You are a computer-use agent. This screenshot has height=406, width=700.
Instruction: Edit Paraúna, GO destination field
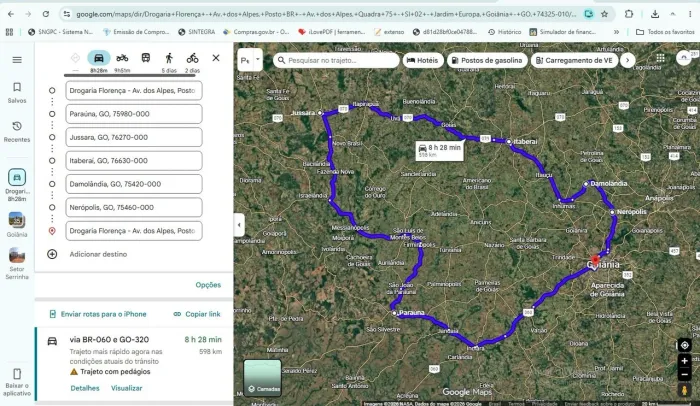click(133, 114)
